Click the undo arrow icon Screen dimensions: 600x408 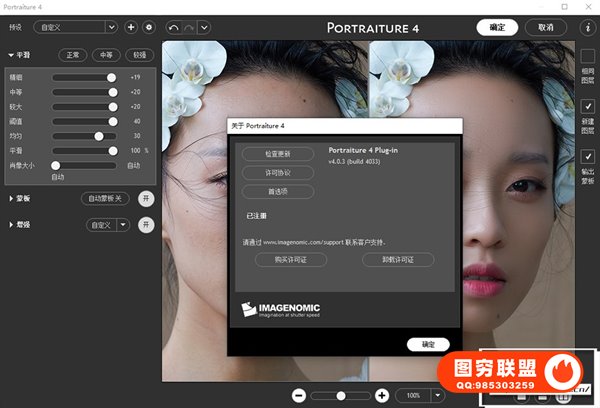175,27
